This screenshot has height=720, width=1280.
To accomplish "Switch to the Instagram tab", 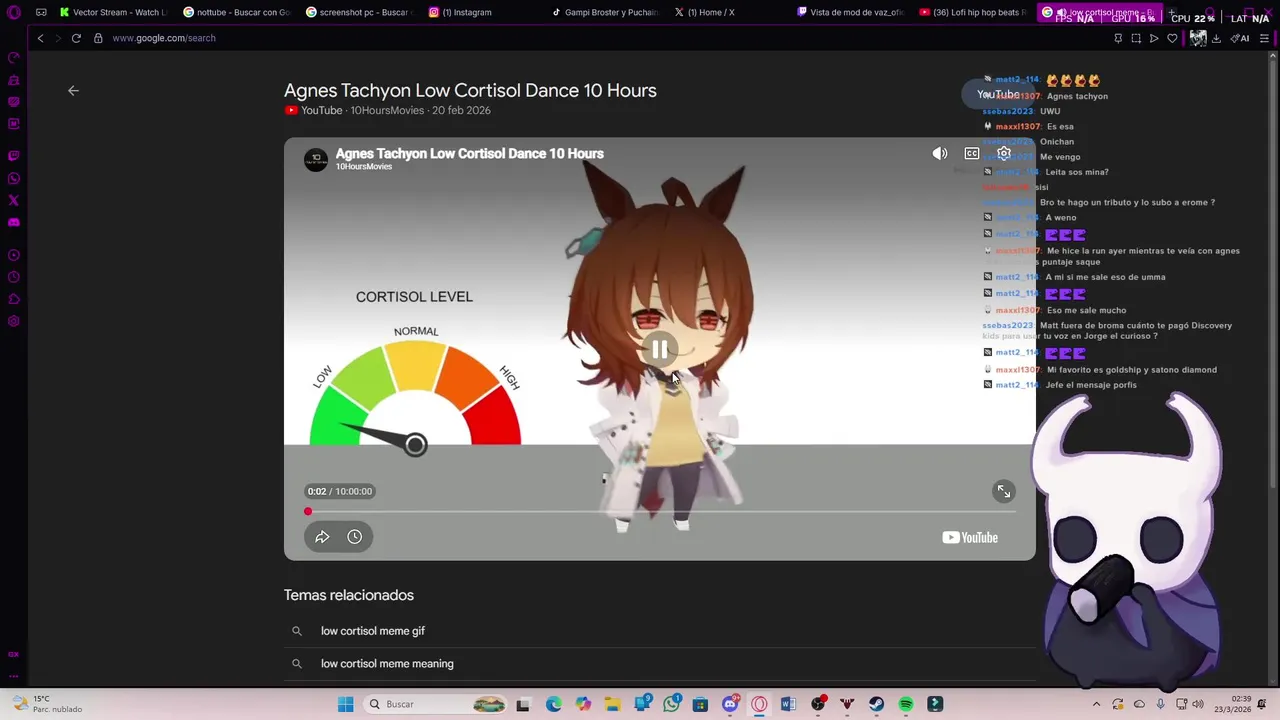I will point(481,12).
